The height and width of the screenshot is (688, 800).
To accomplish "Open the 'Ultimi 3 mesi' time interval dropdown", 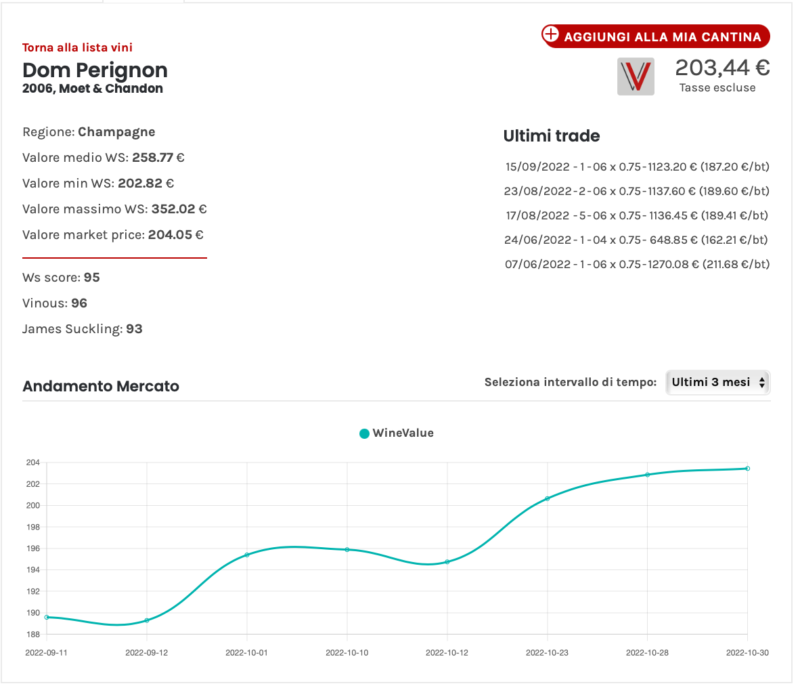I will tap(718, 382).
